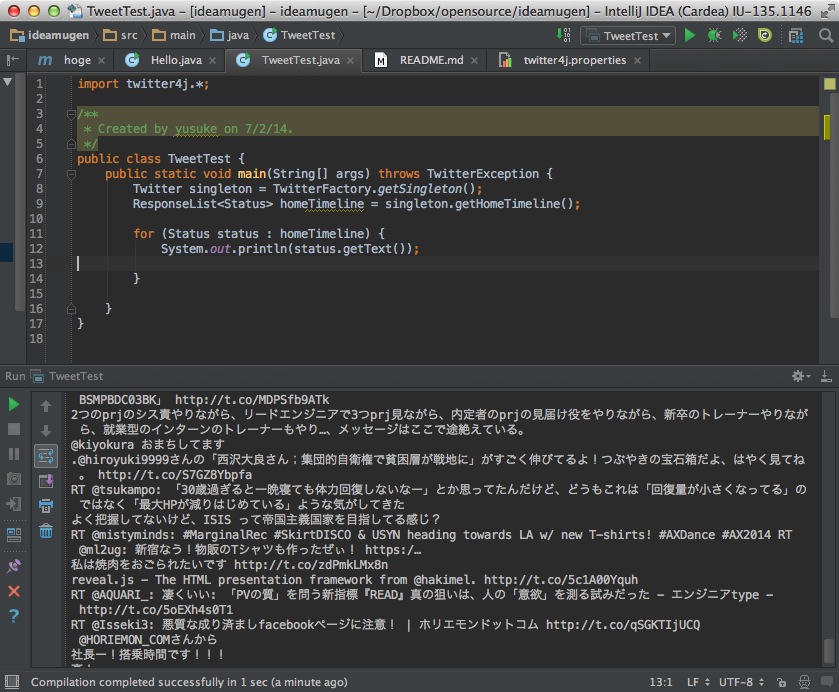Stop the running process in Run panel
This screenshot has height=692, width=839.
[14, 429]
